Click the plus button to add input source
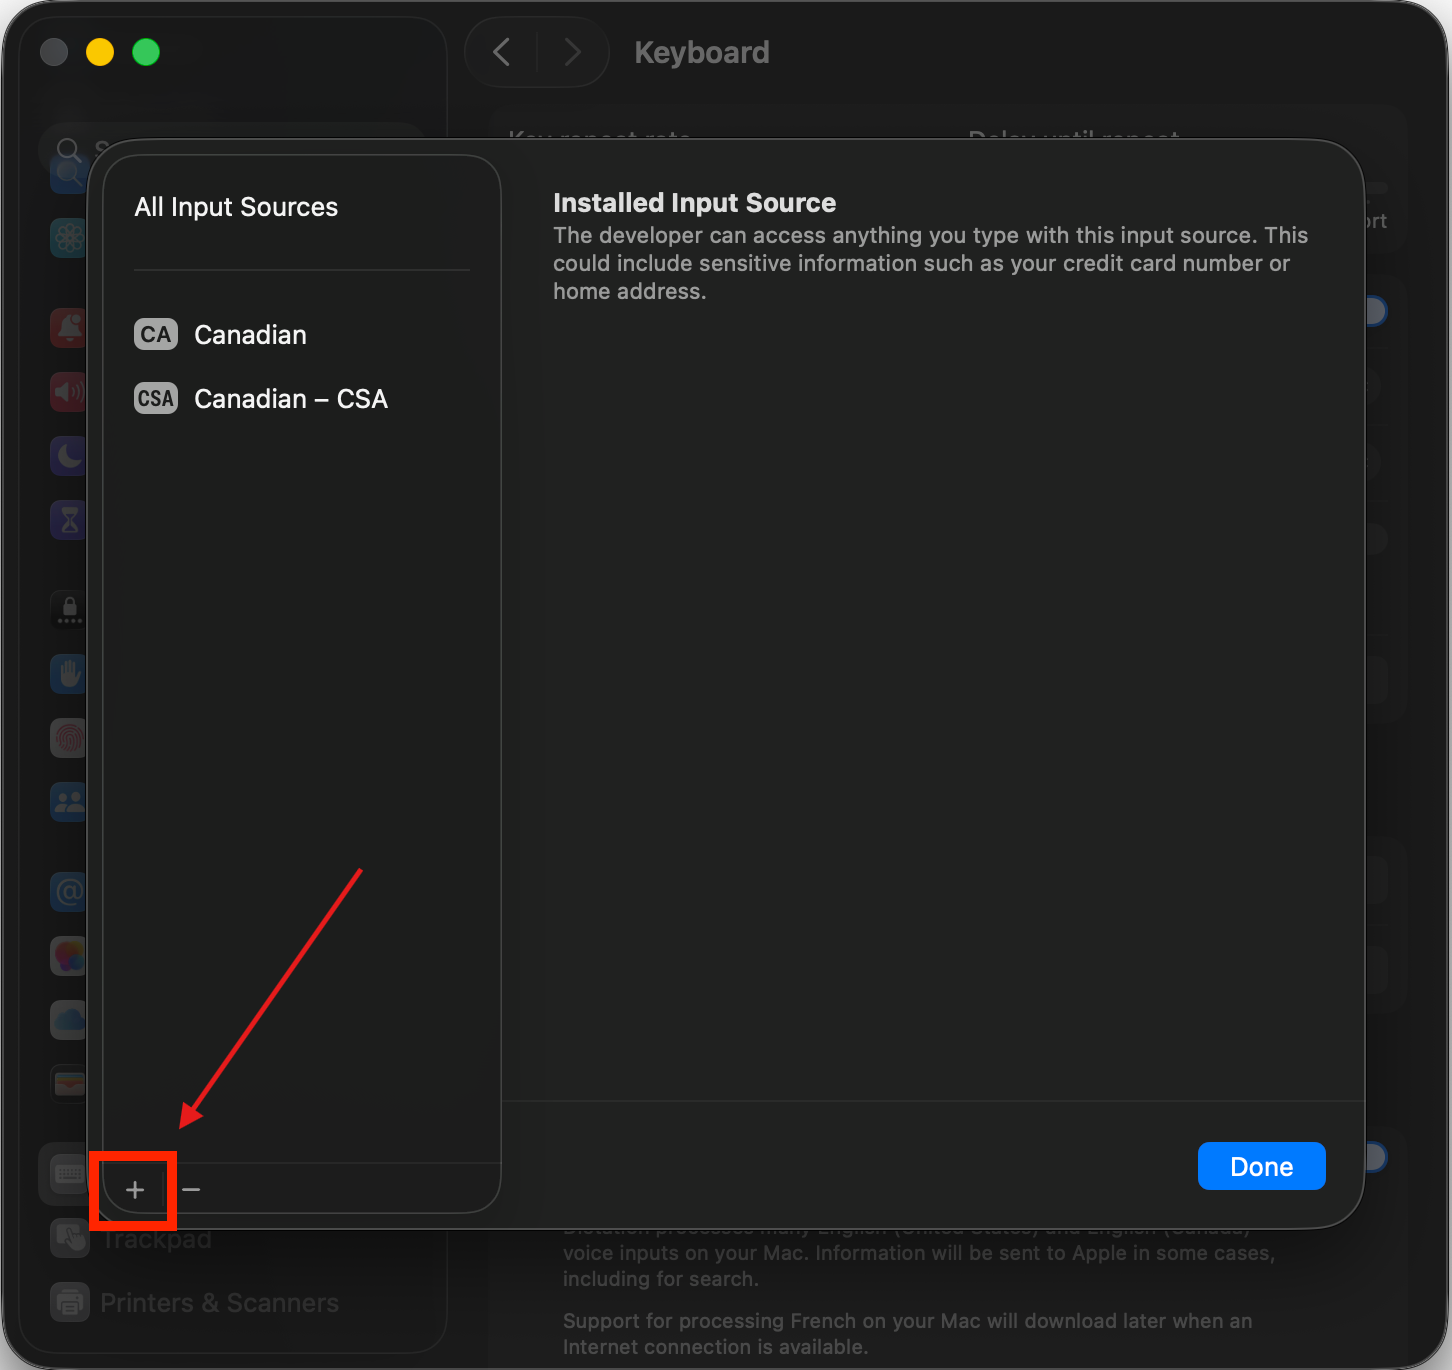The width and height of the screenshot is (1452, 1370). coord(135,1189)
